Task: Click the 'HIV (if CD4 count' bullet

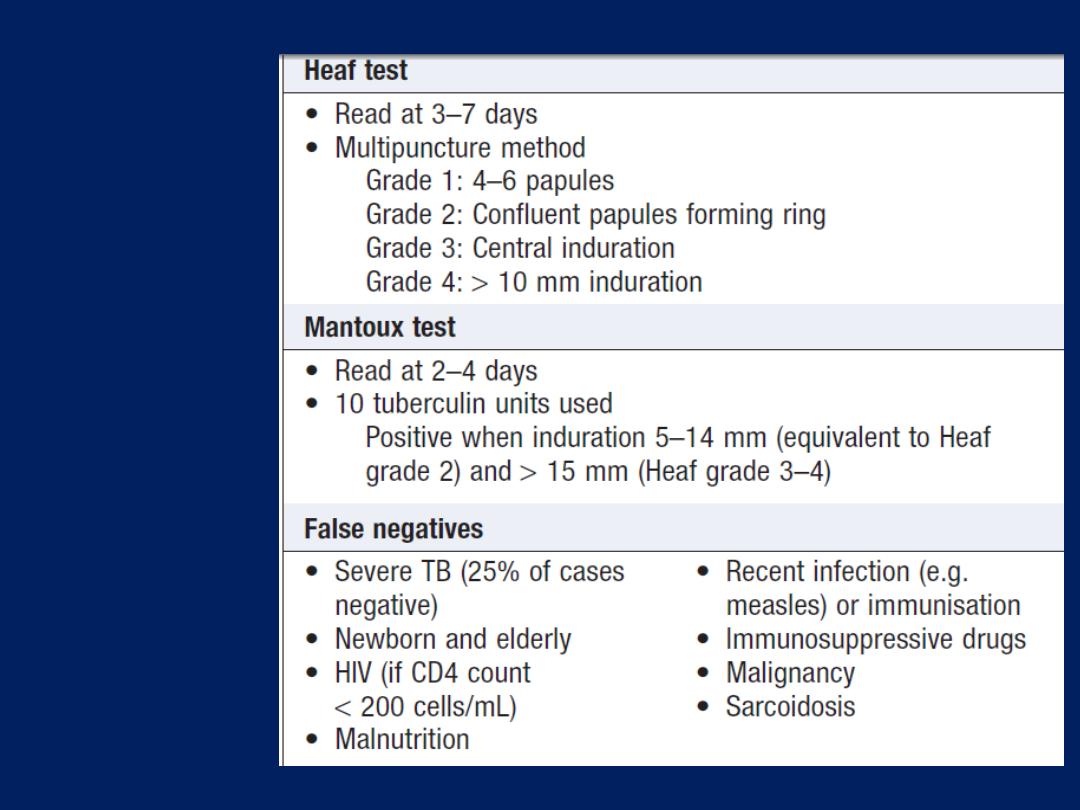Action: (x=433, y=673)
